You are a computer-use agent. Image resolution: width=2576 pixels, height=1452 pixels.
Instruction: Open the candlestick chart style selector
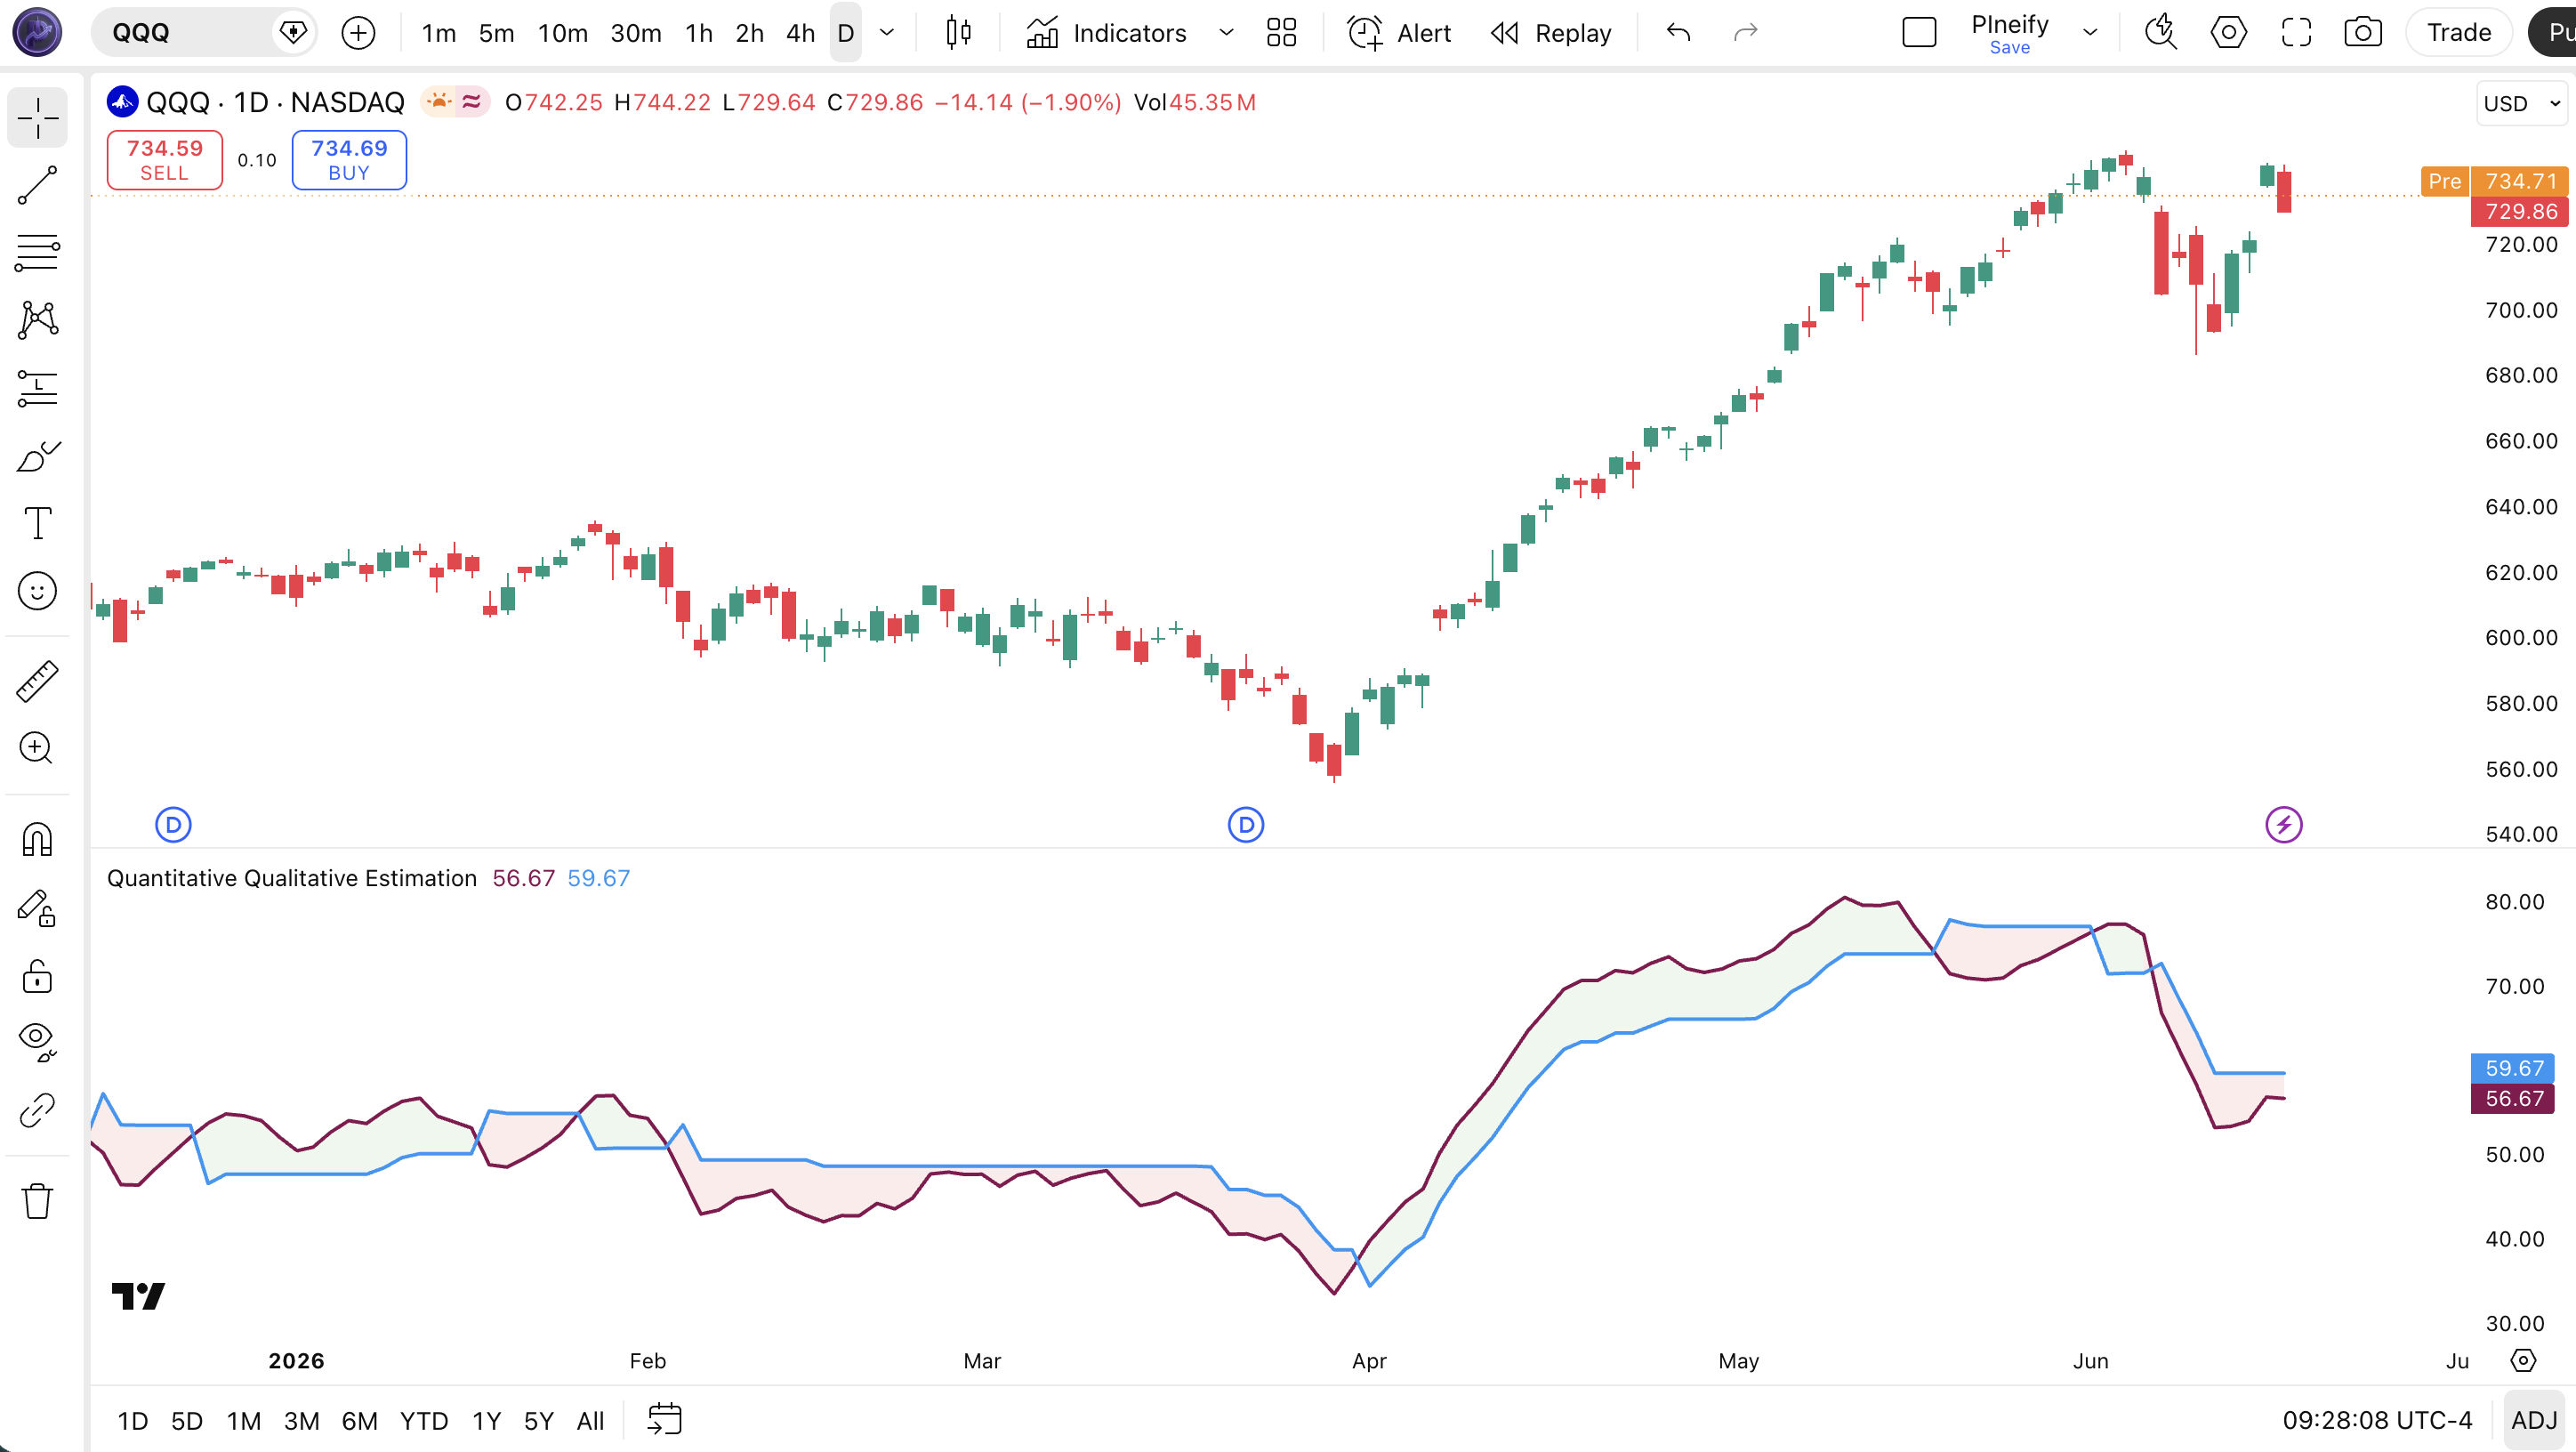click(958, 33)
